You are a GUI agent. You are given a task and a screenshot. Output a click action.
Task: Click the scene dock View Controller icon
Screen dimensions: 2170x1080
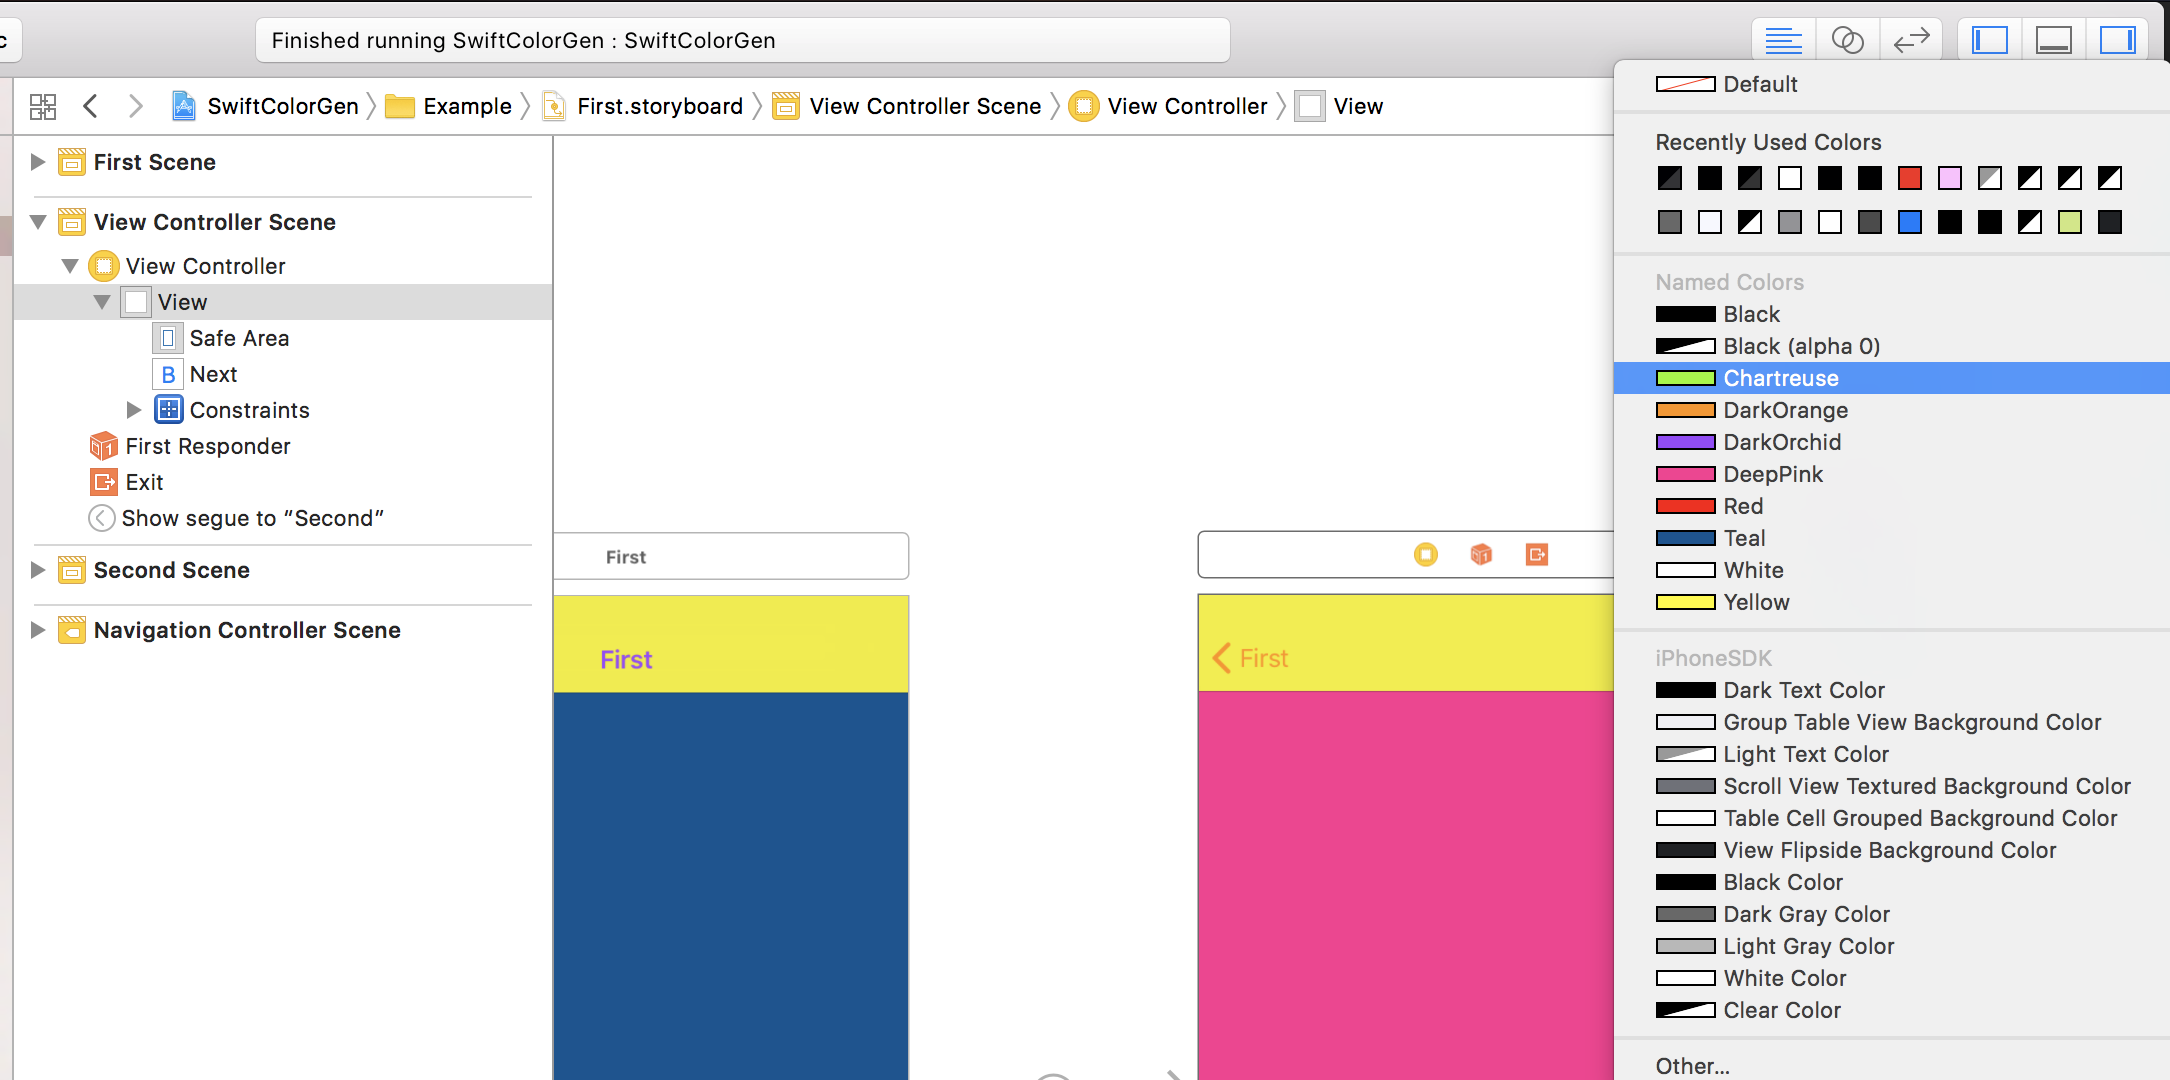point(1426,554)
